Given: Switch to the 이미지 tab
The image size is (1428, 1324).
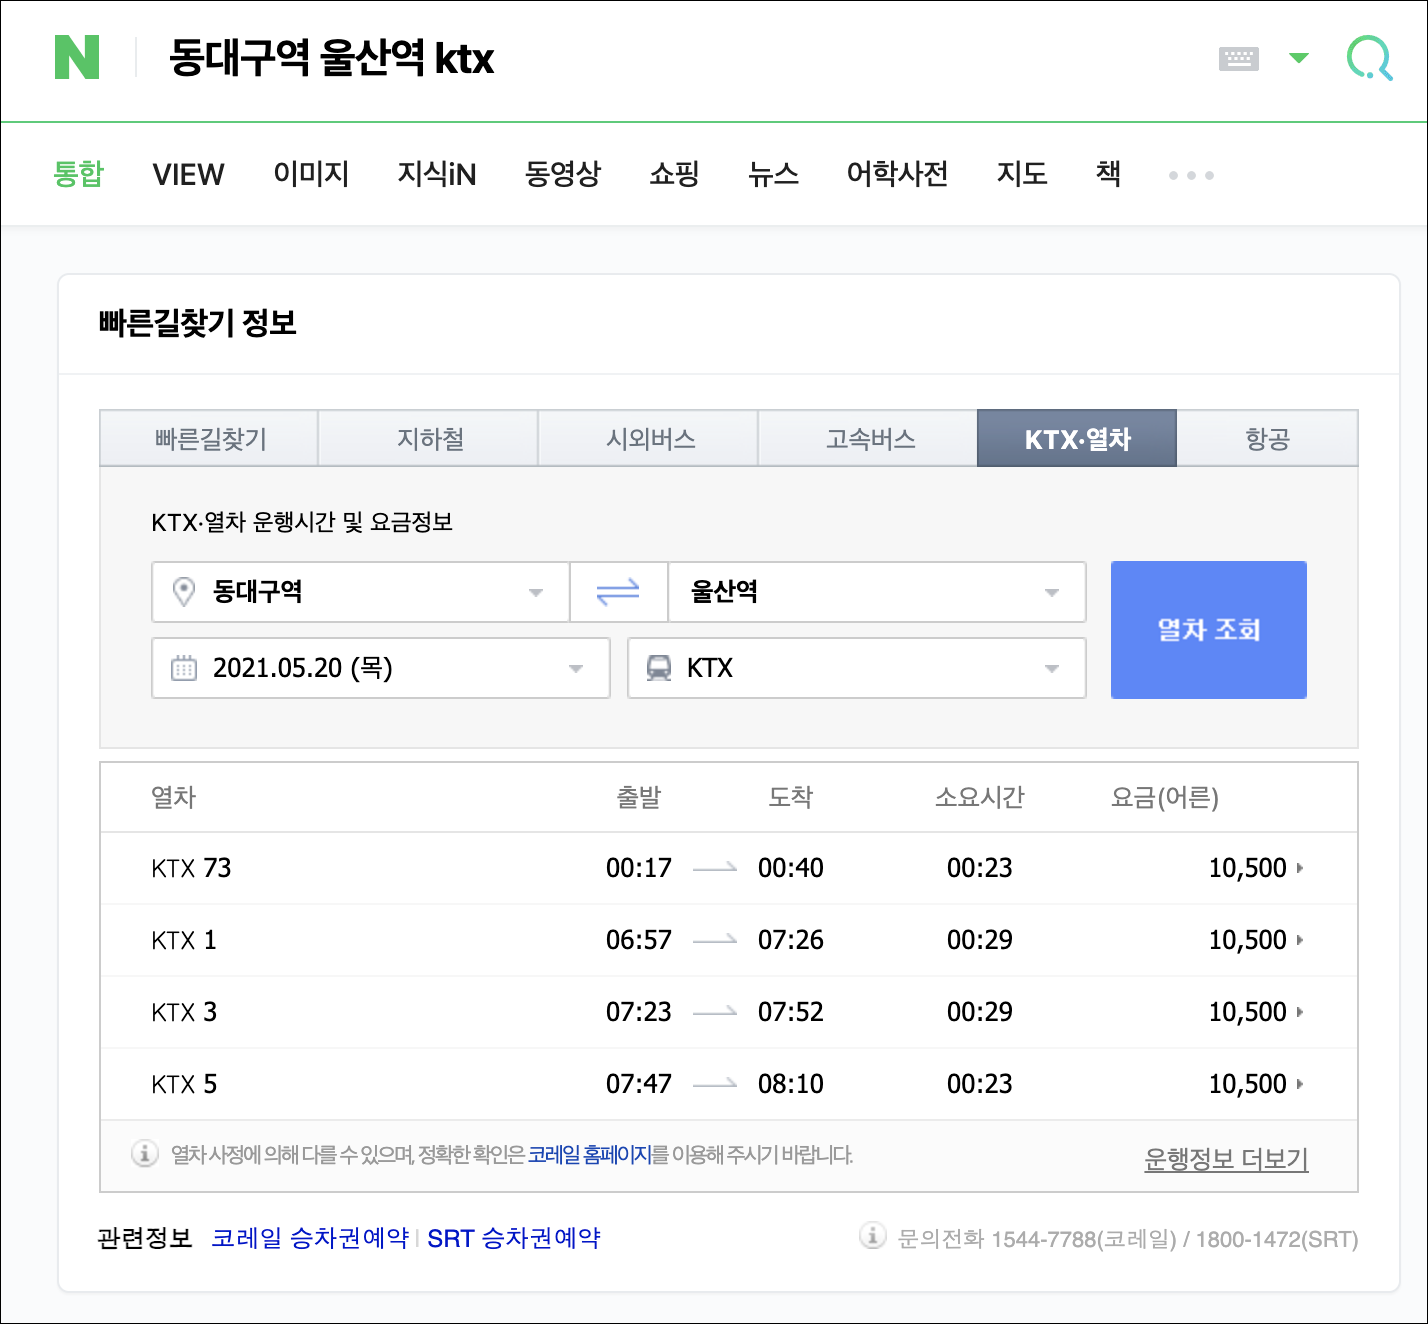Looking at the screenshot, I should (x=311, y=174).
